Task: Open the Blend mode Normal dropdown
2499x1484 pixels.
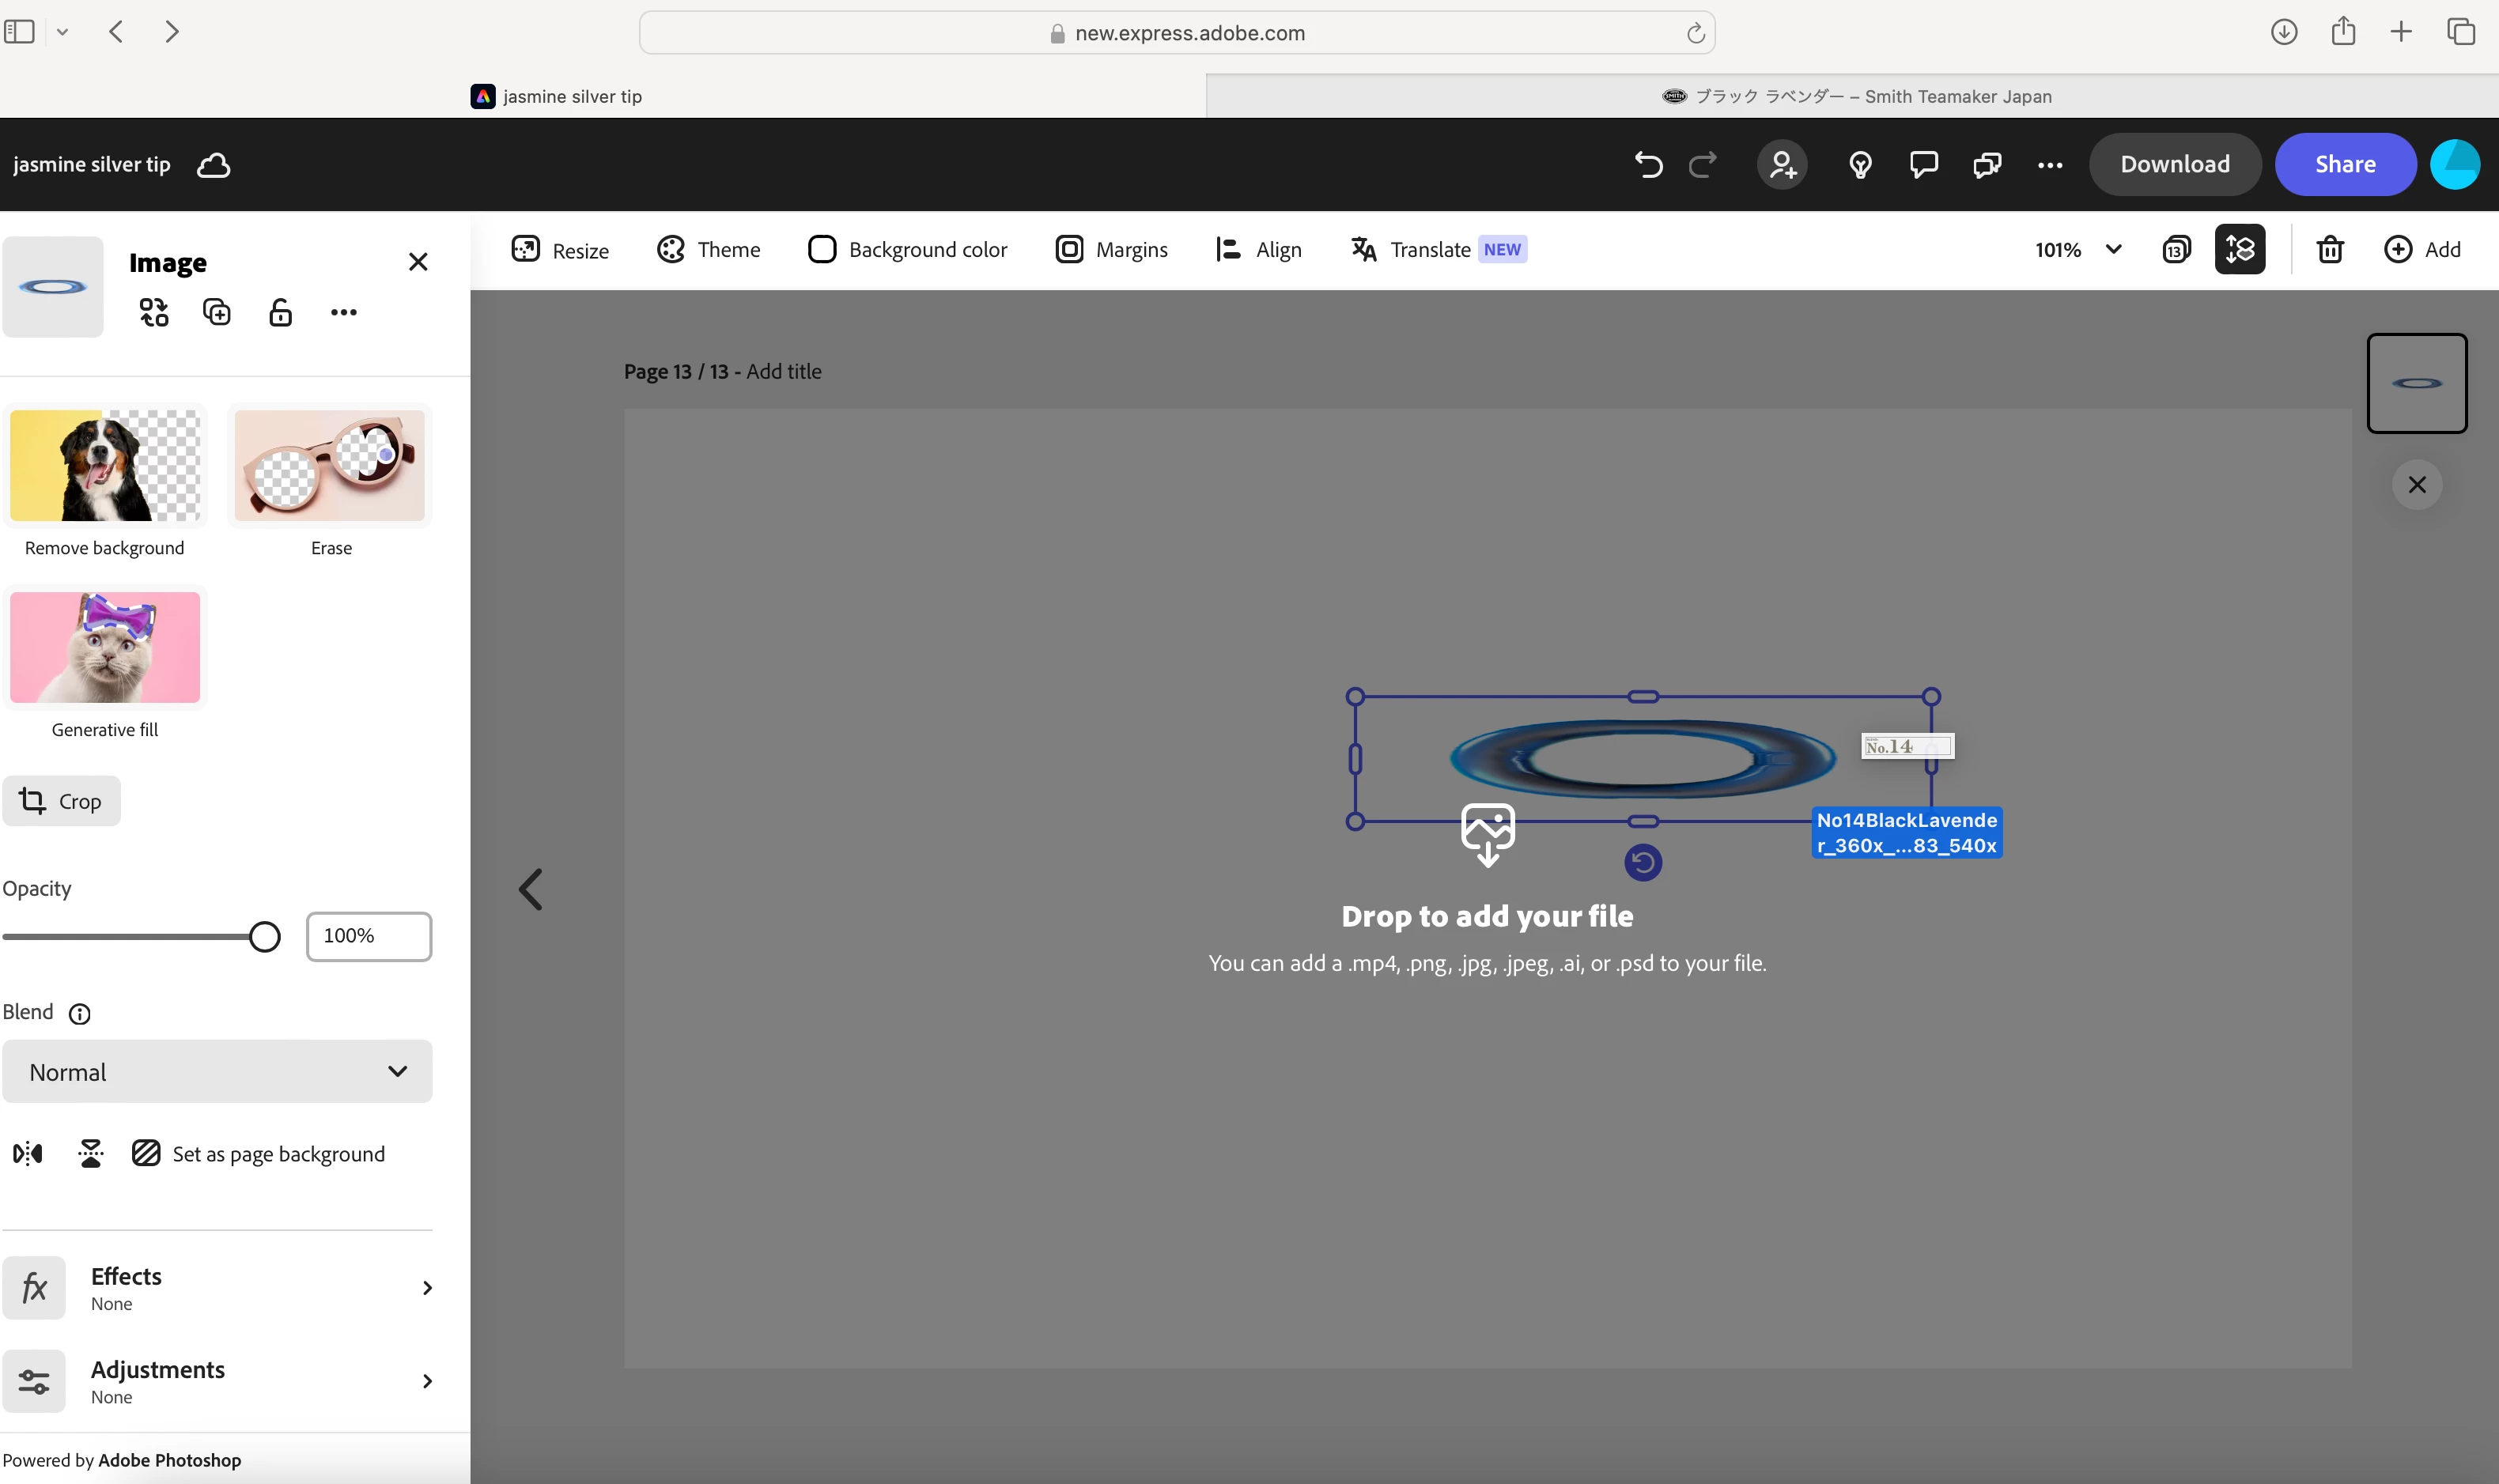Action: point(217,1071)
